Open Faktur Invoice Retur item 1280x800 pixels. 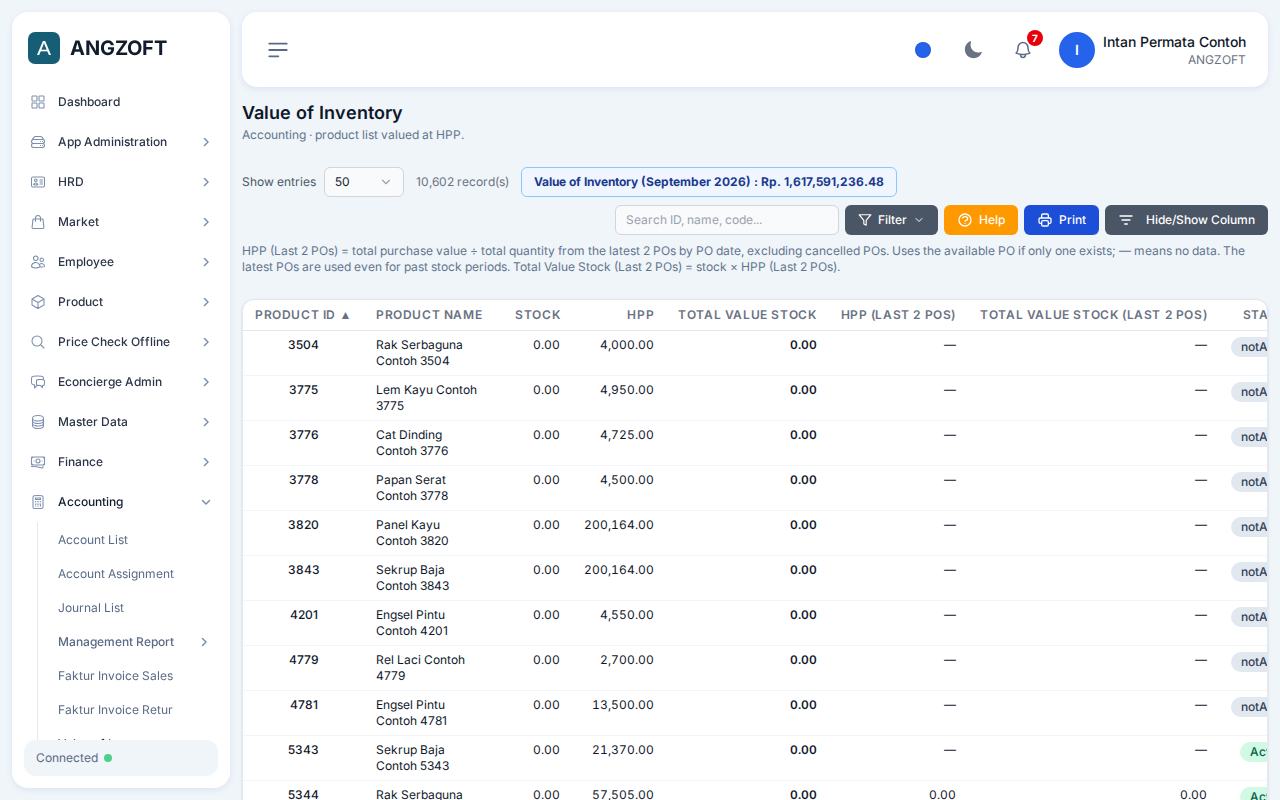point(115,710)
